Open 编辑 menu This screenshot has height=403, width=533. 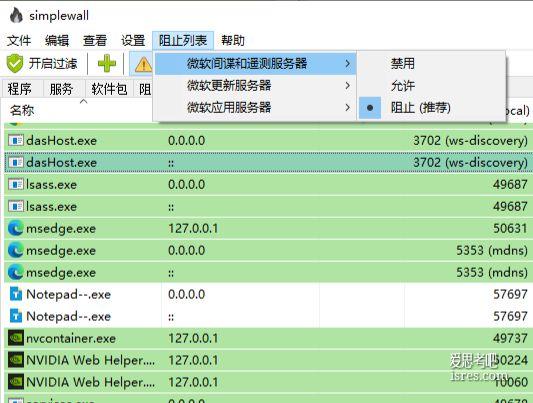point(57,41)
